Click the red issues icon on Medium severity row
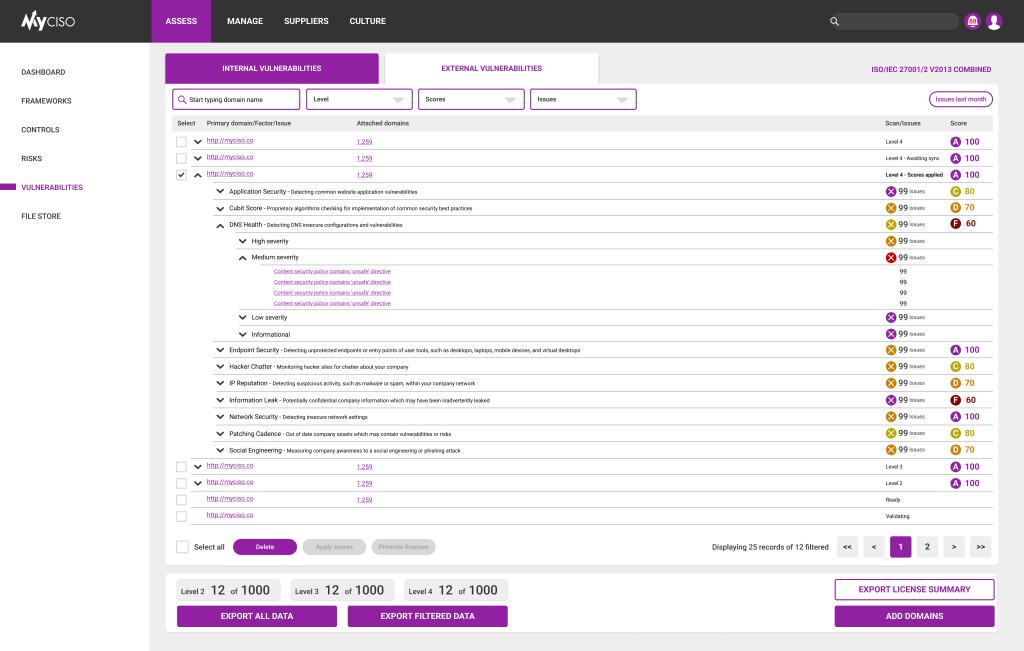 click(x=889, y=257)
